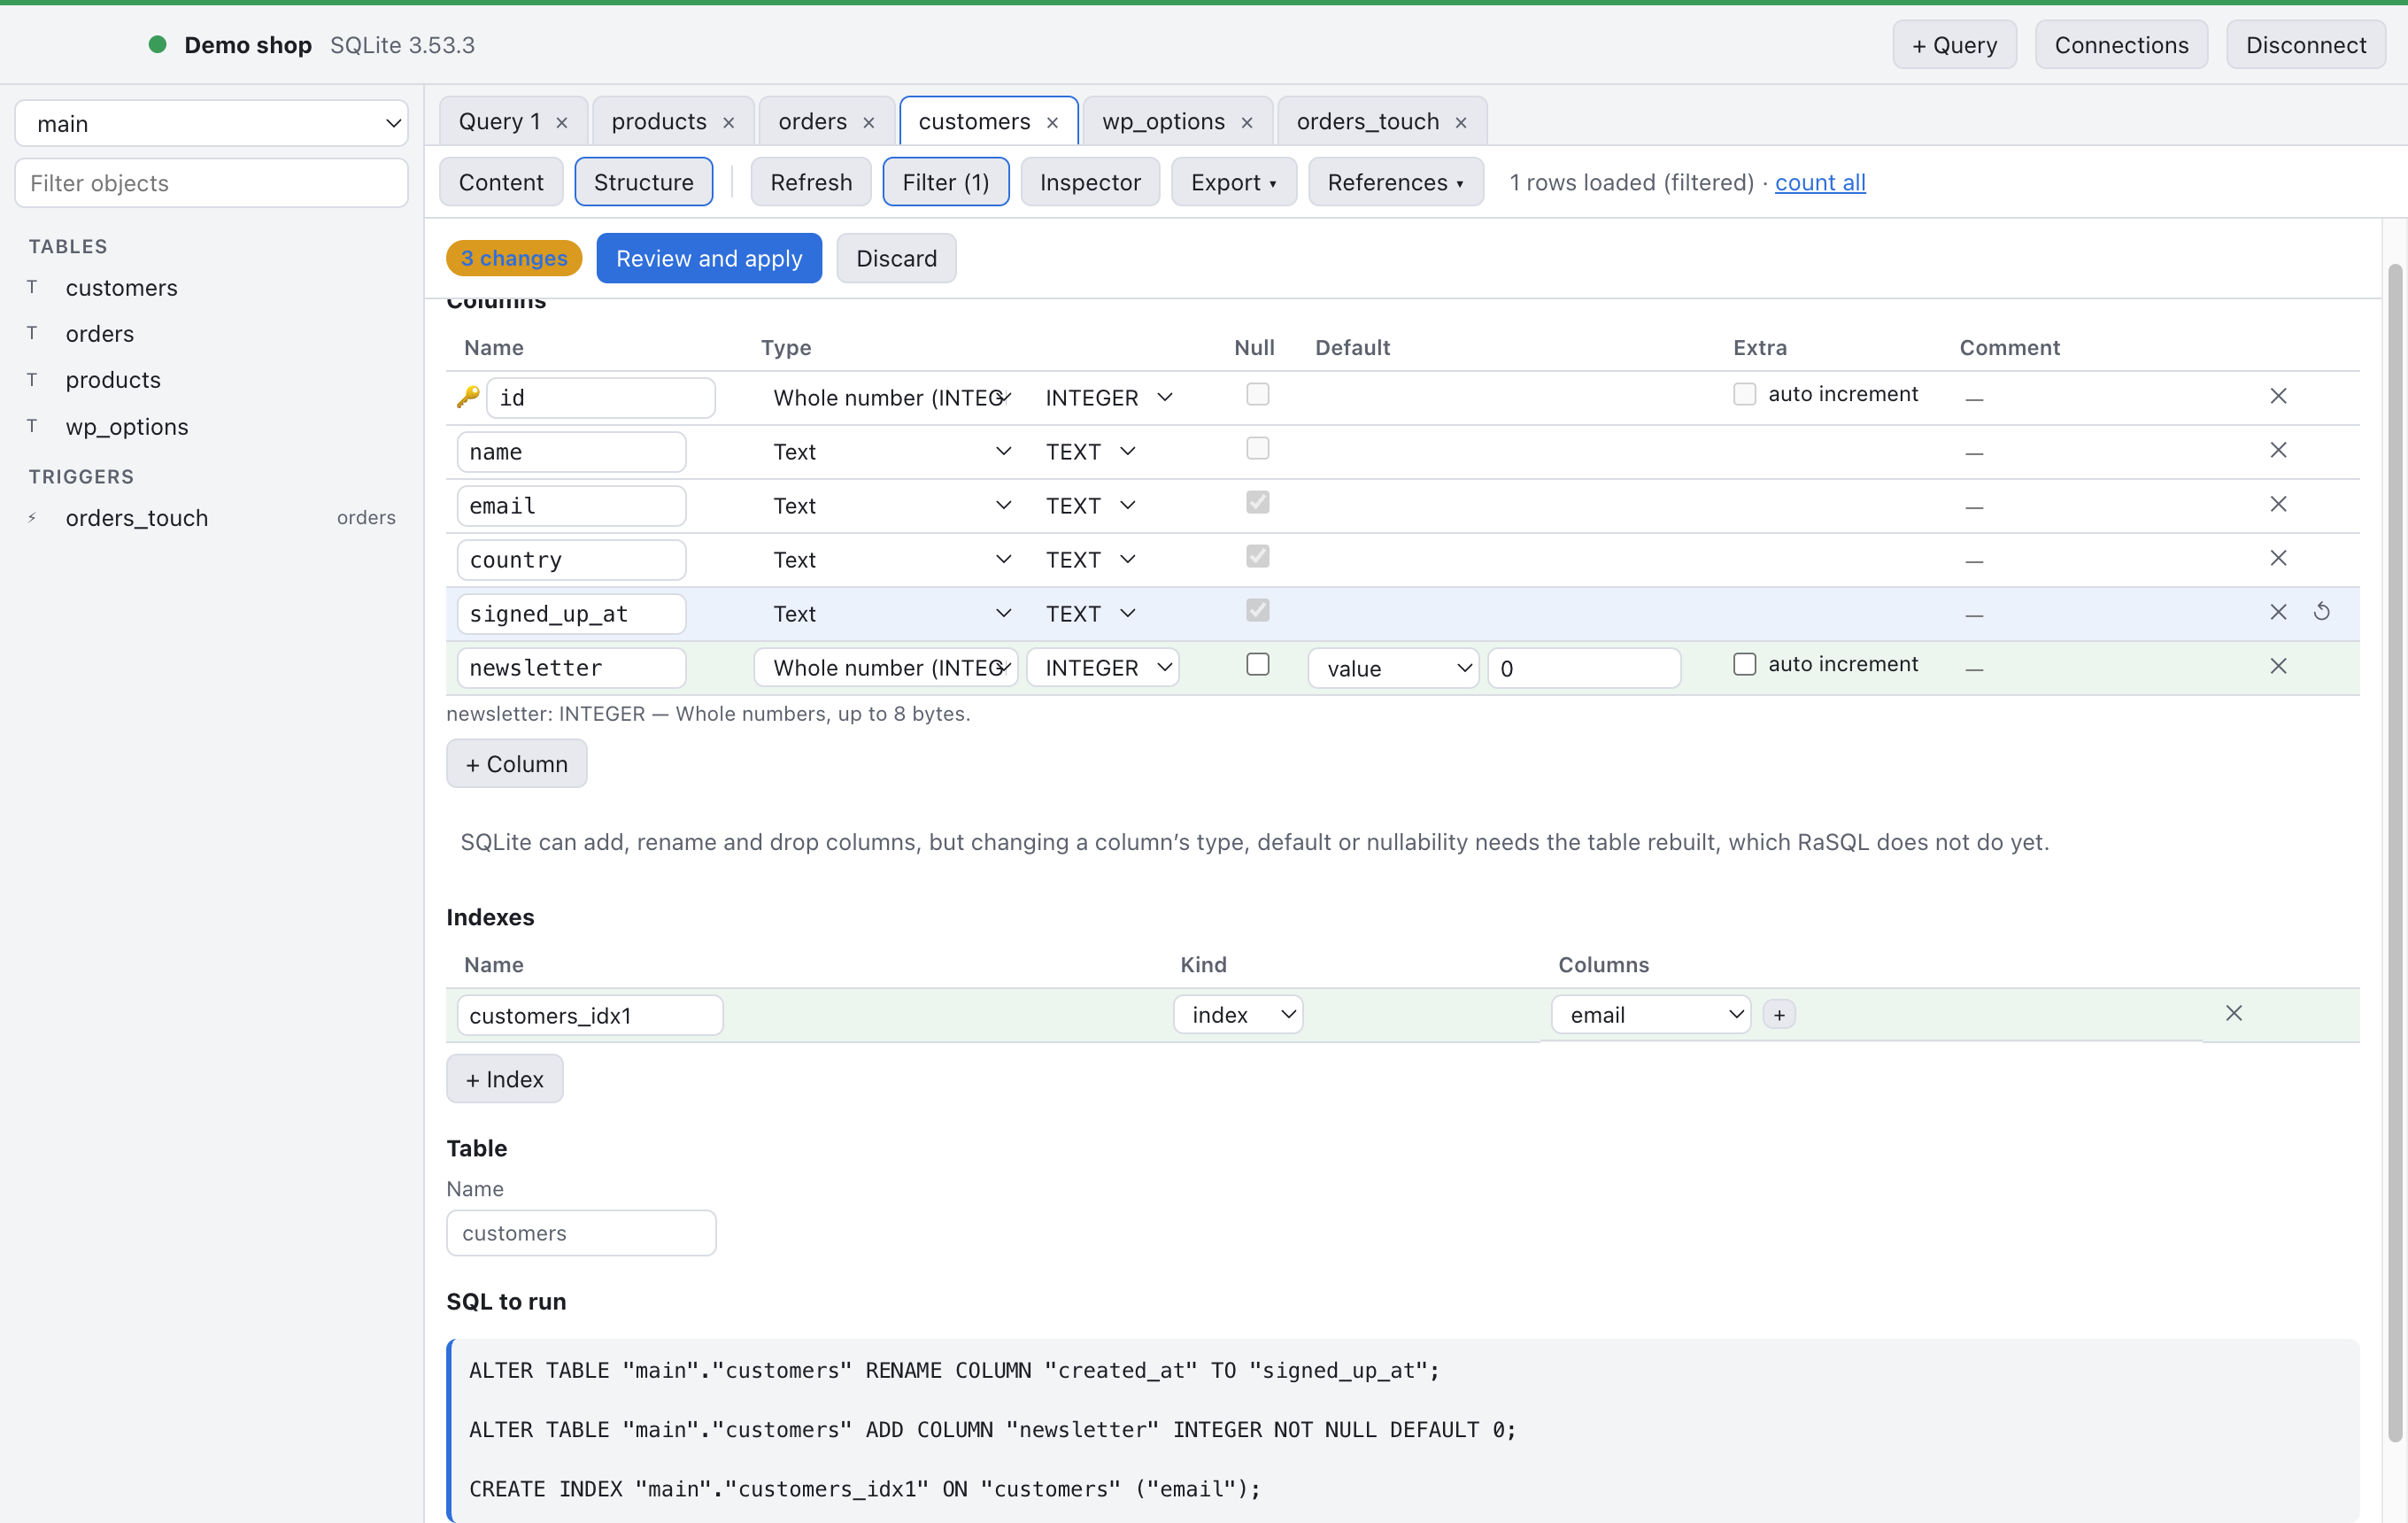This screenshot has width=2408, height=1523.
Task: Toggle Null checkbox for the newsletter column
Action: (1258, 664)
